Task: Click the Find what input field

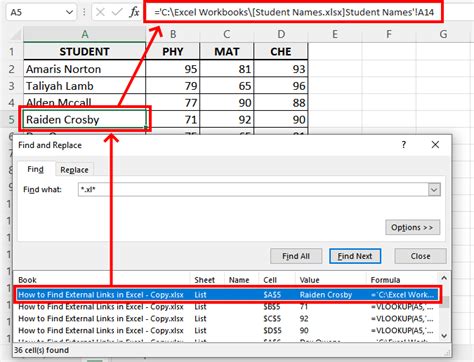Action: point(253,189)
